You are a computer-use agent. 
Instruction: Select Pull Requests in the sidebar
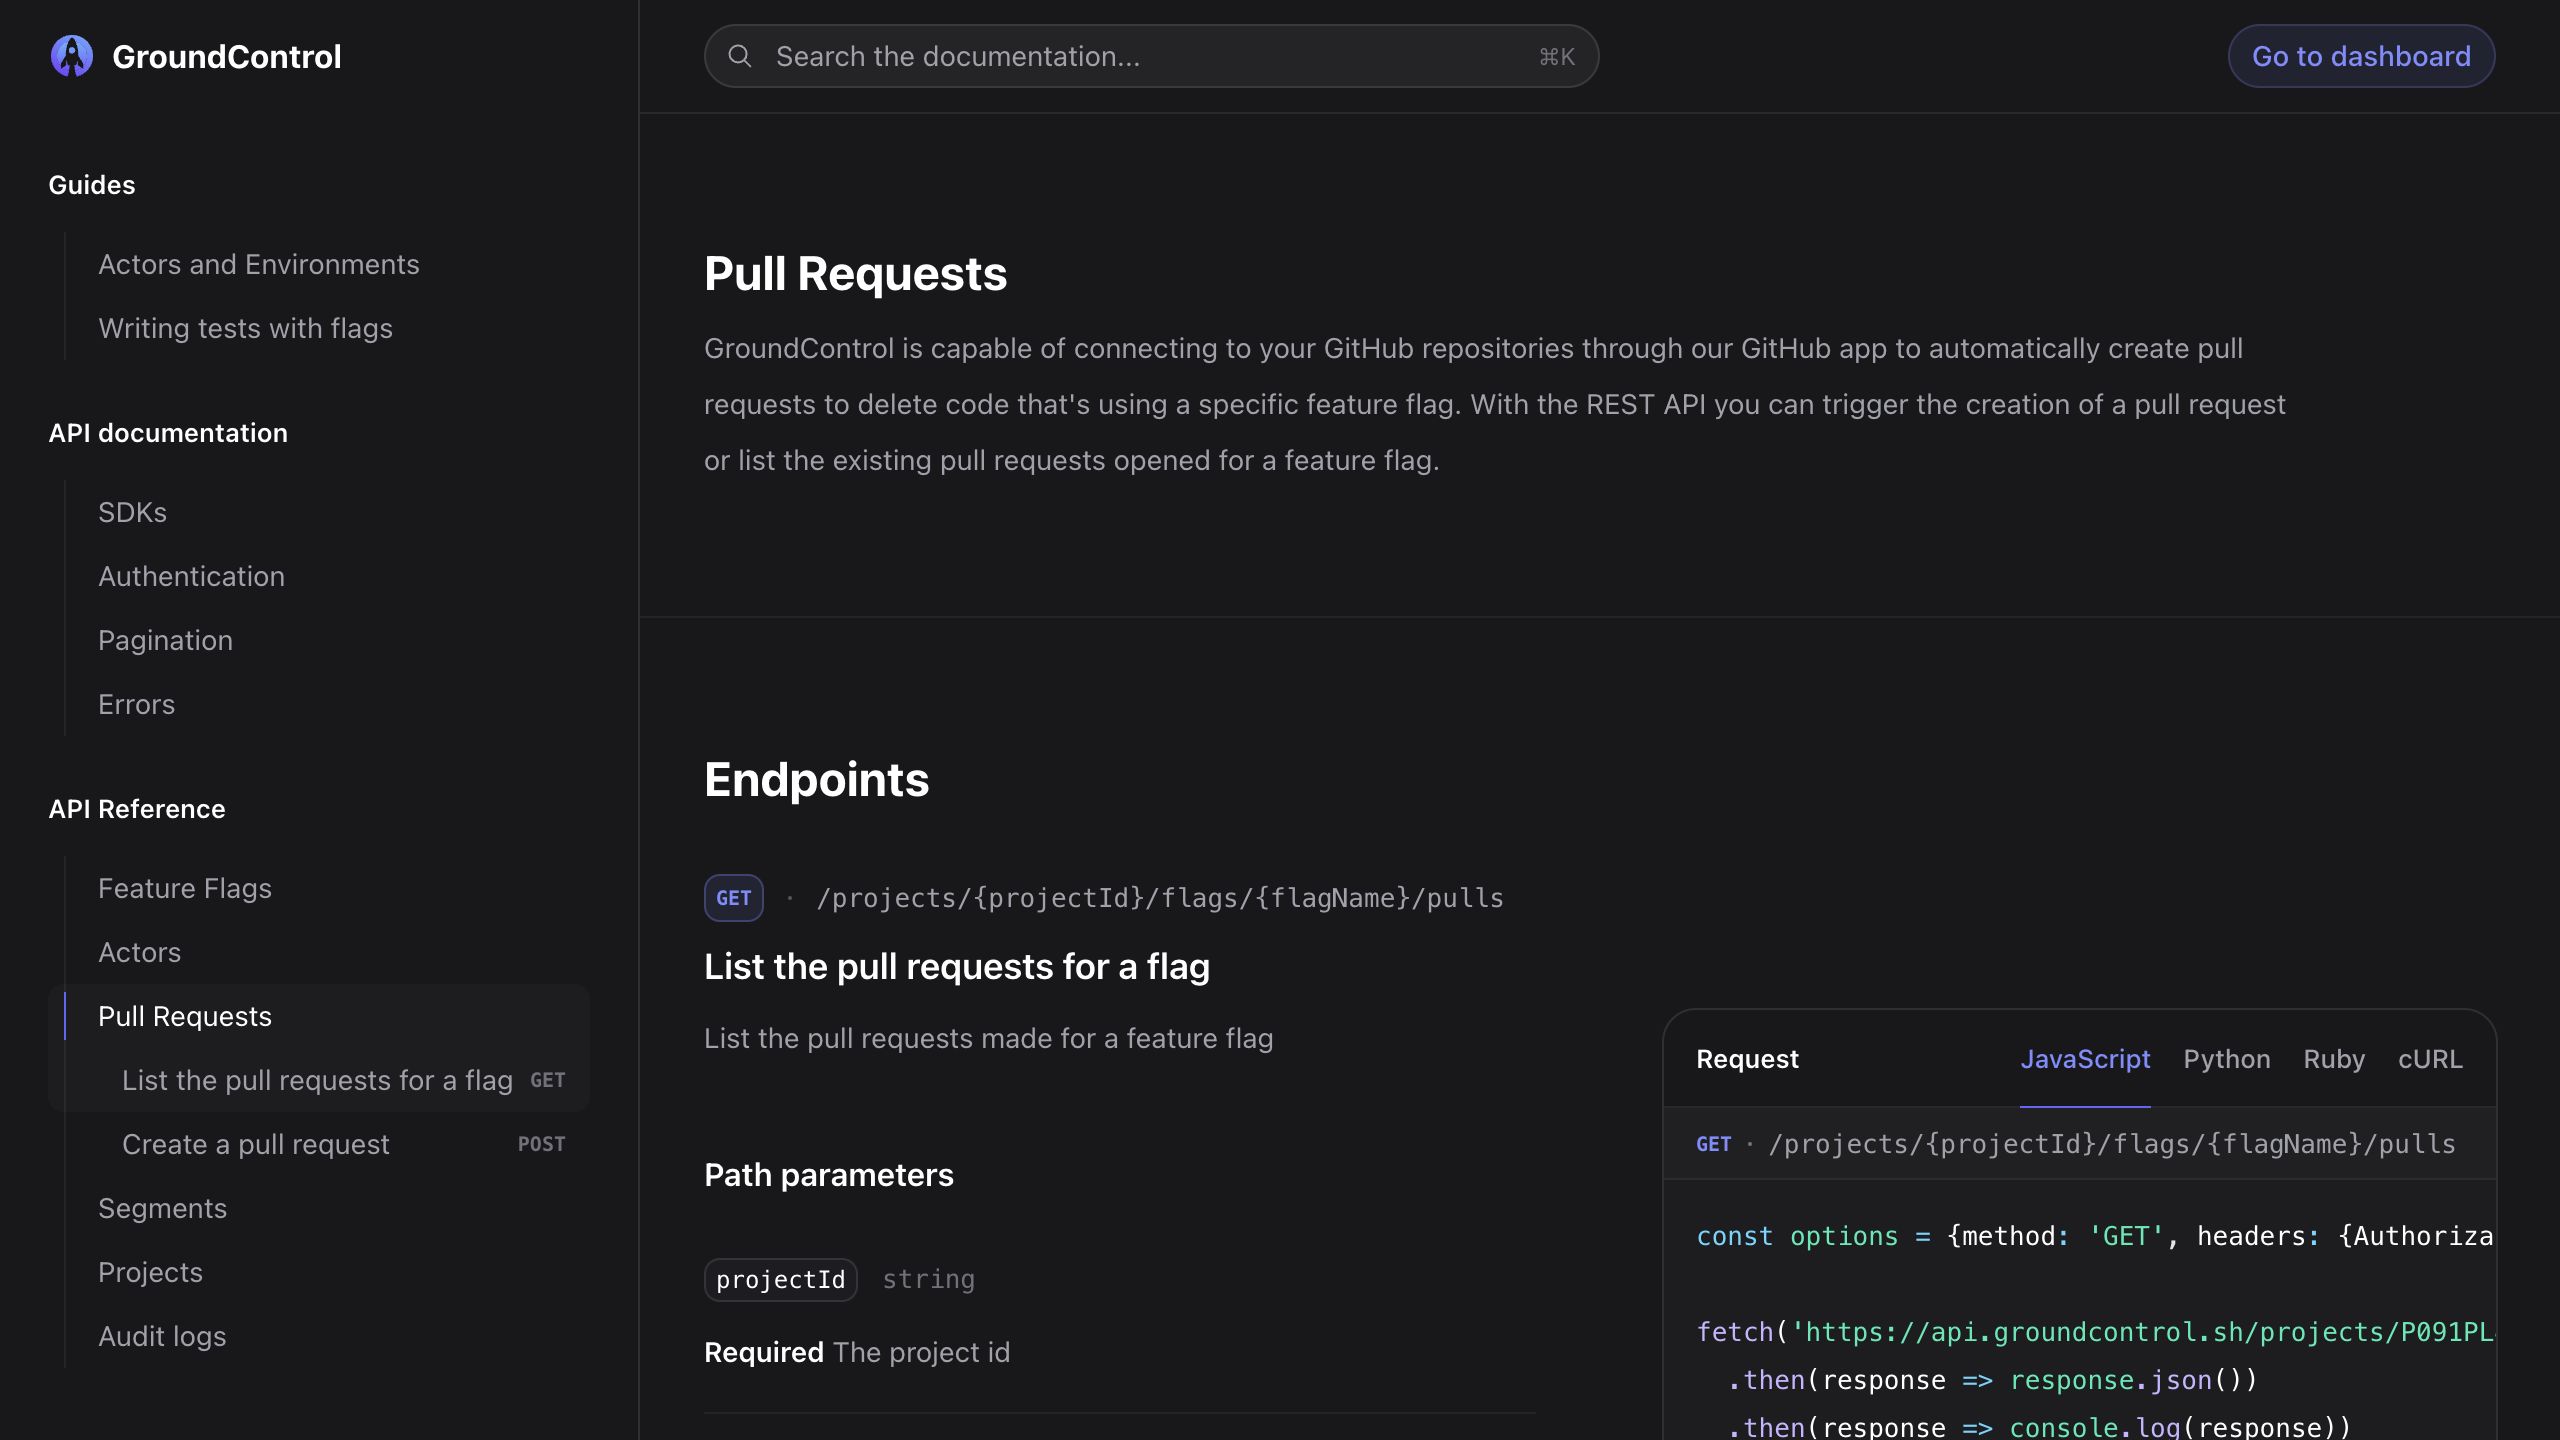185,1016
